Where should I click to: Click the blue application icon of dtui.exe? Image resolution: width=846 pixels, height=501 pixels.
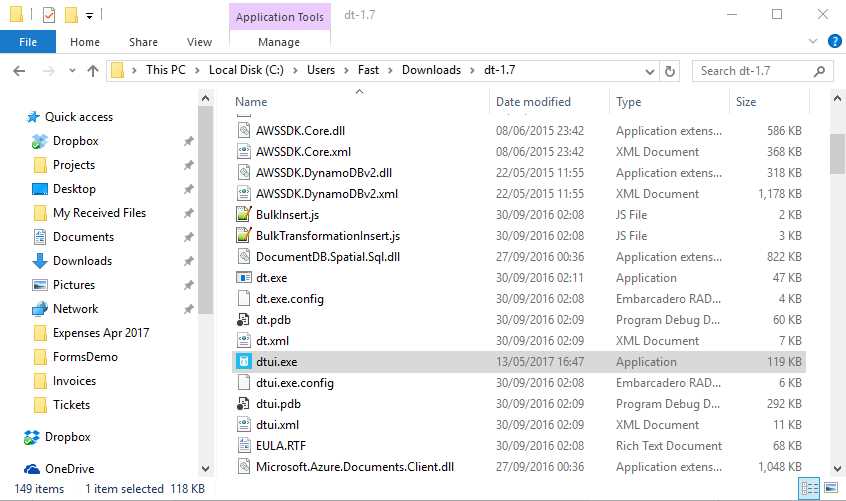[244, 362]
